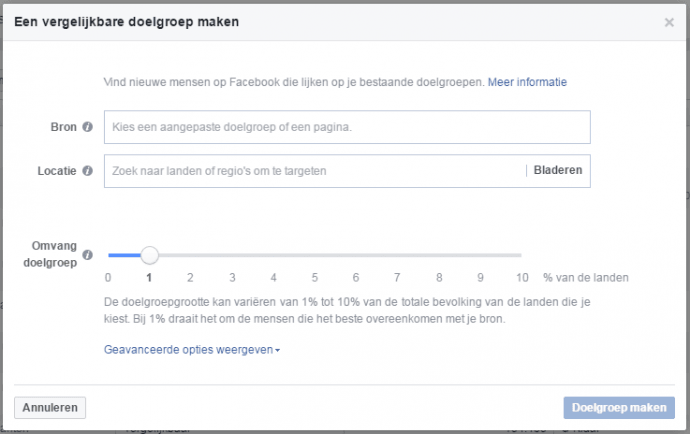
Task: Click the Doelgroep maken button
Action: point(620,408)
